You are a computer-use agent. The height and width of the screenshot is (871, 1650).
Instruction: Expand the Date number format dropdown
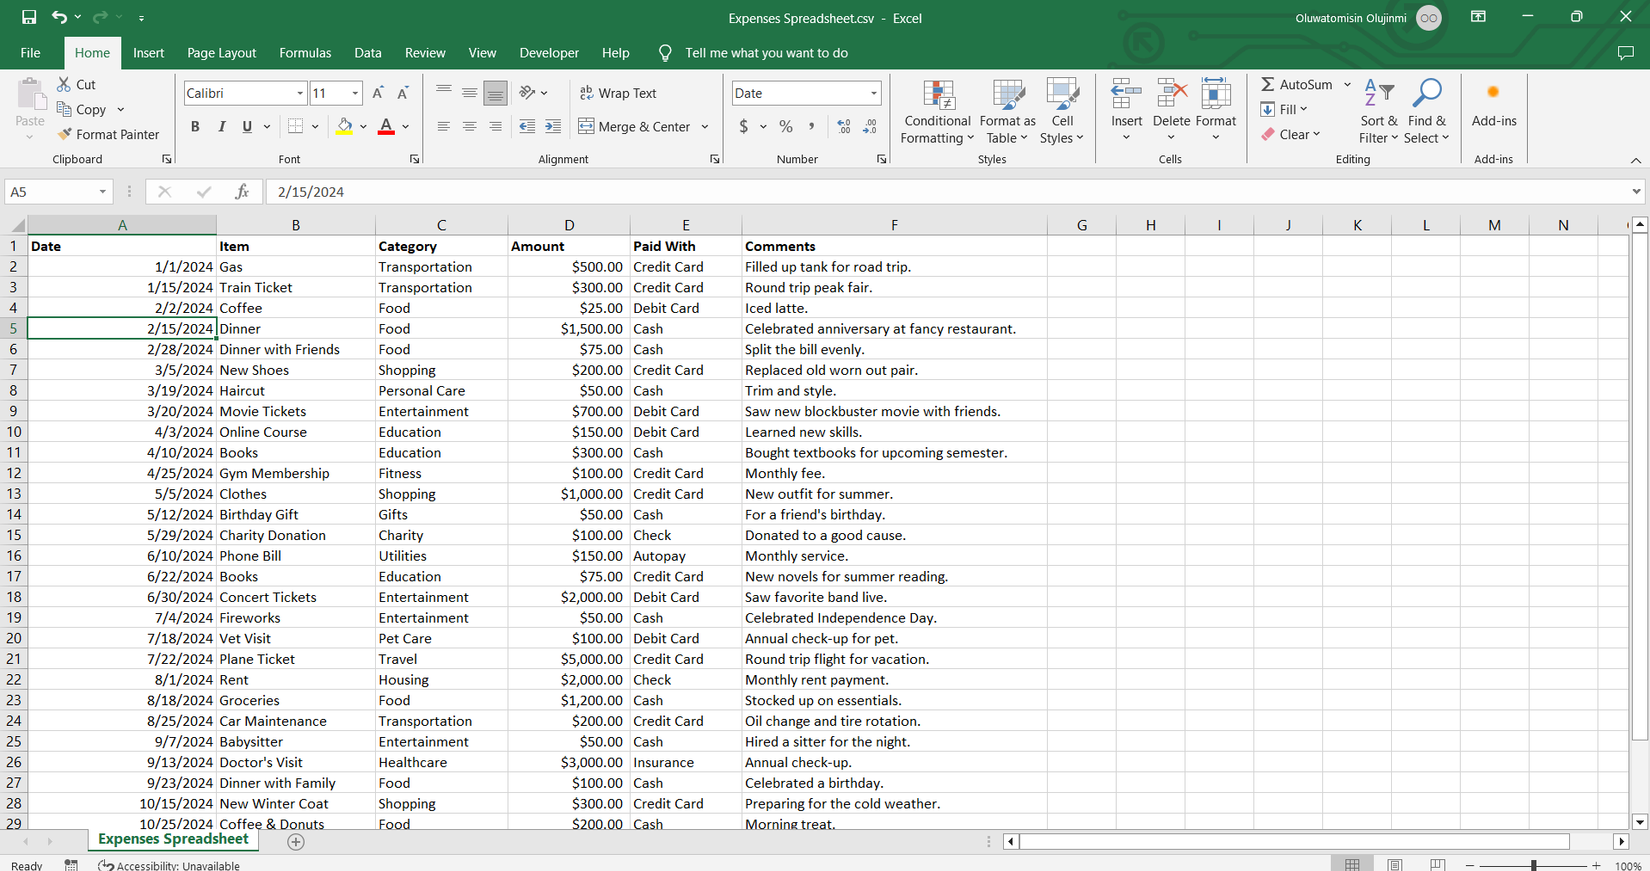[x=873, y=93]
